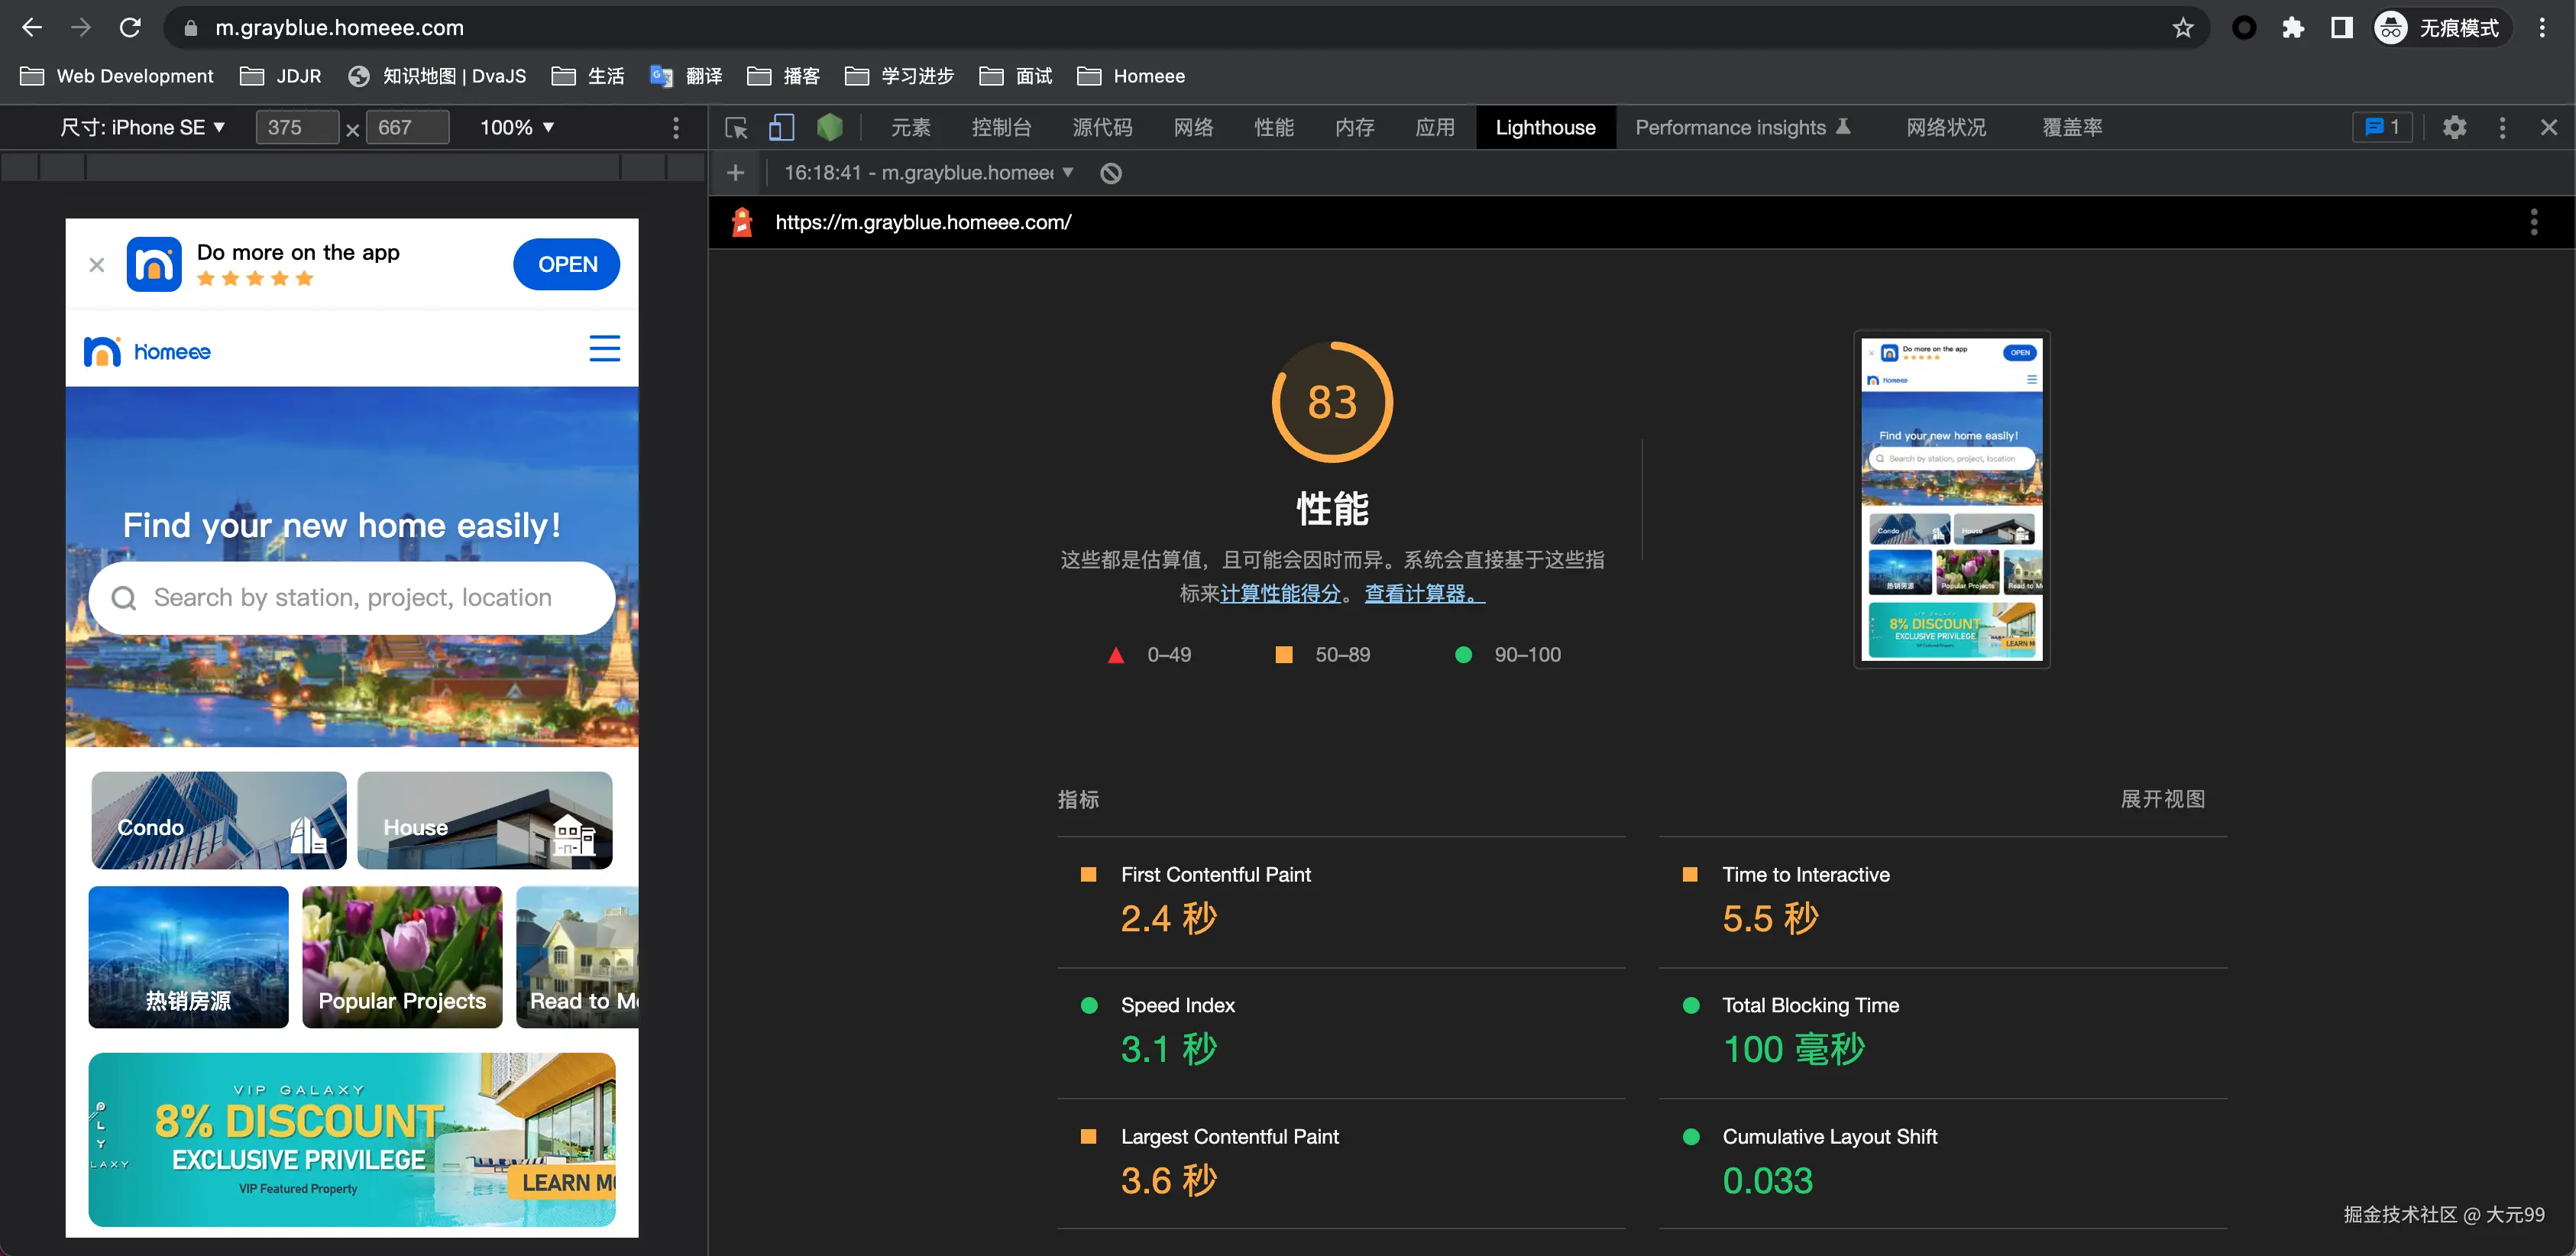Image resolution: width=2576 pixels, height=1256 pixels.
Task: Add a new Lighthouse report
Action: 736,173
